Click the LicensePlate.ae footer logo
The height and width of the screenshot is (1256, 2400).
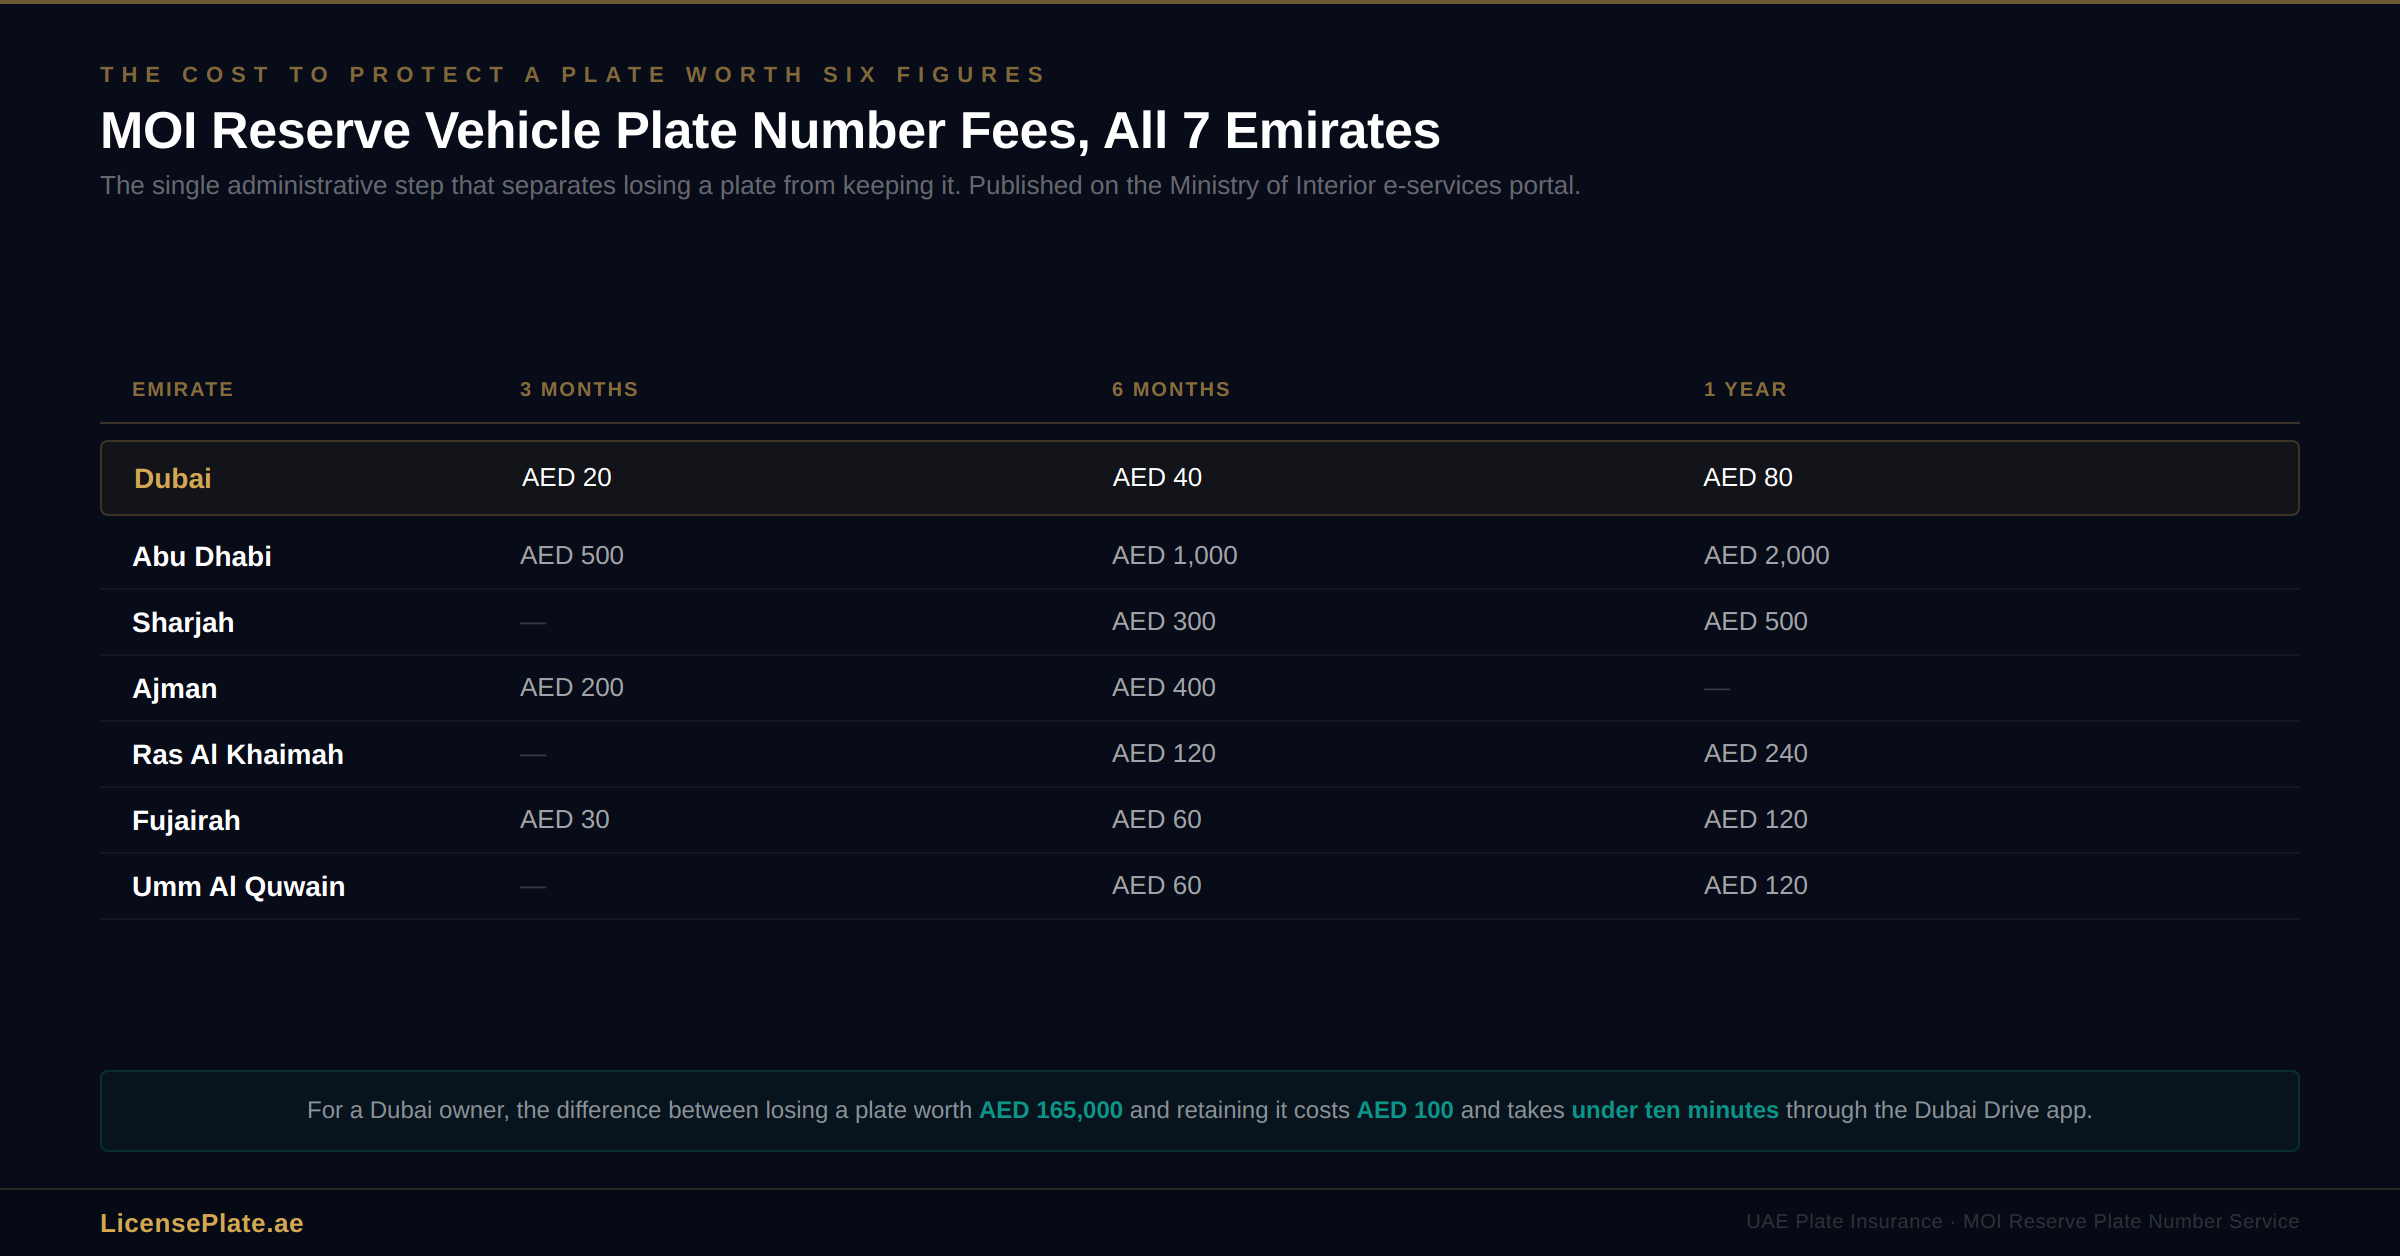[201, 1223]
